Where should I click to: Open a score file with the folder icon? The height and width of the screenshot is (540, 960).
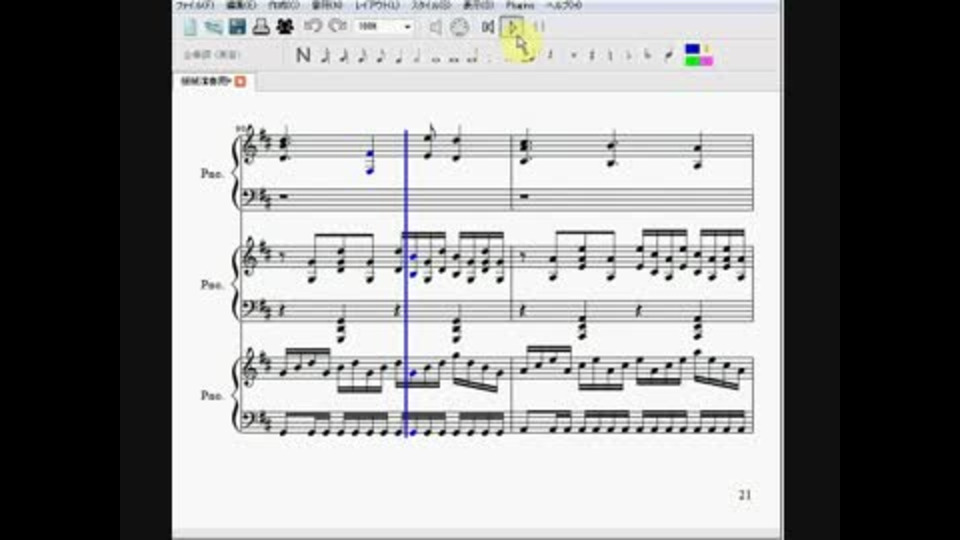point(214,27)
